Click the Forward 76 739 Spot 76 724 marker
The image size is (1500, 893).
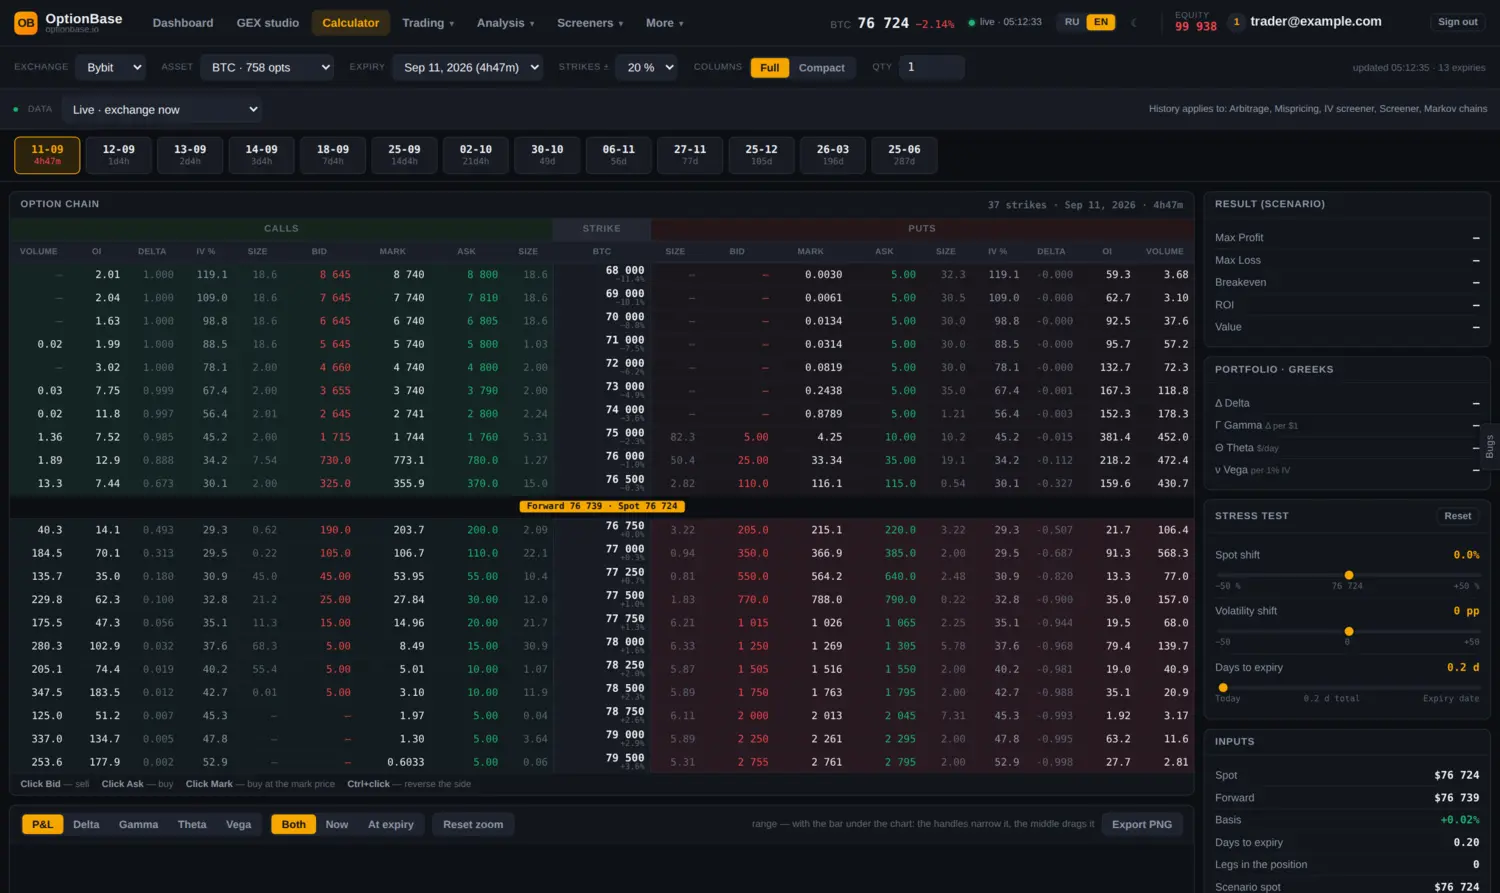coord(602,506)
